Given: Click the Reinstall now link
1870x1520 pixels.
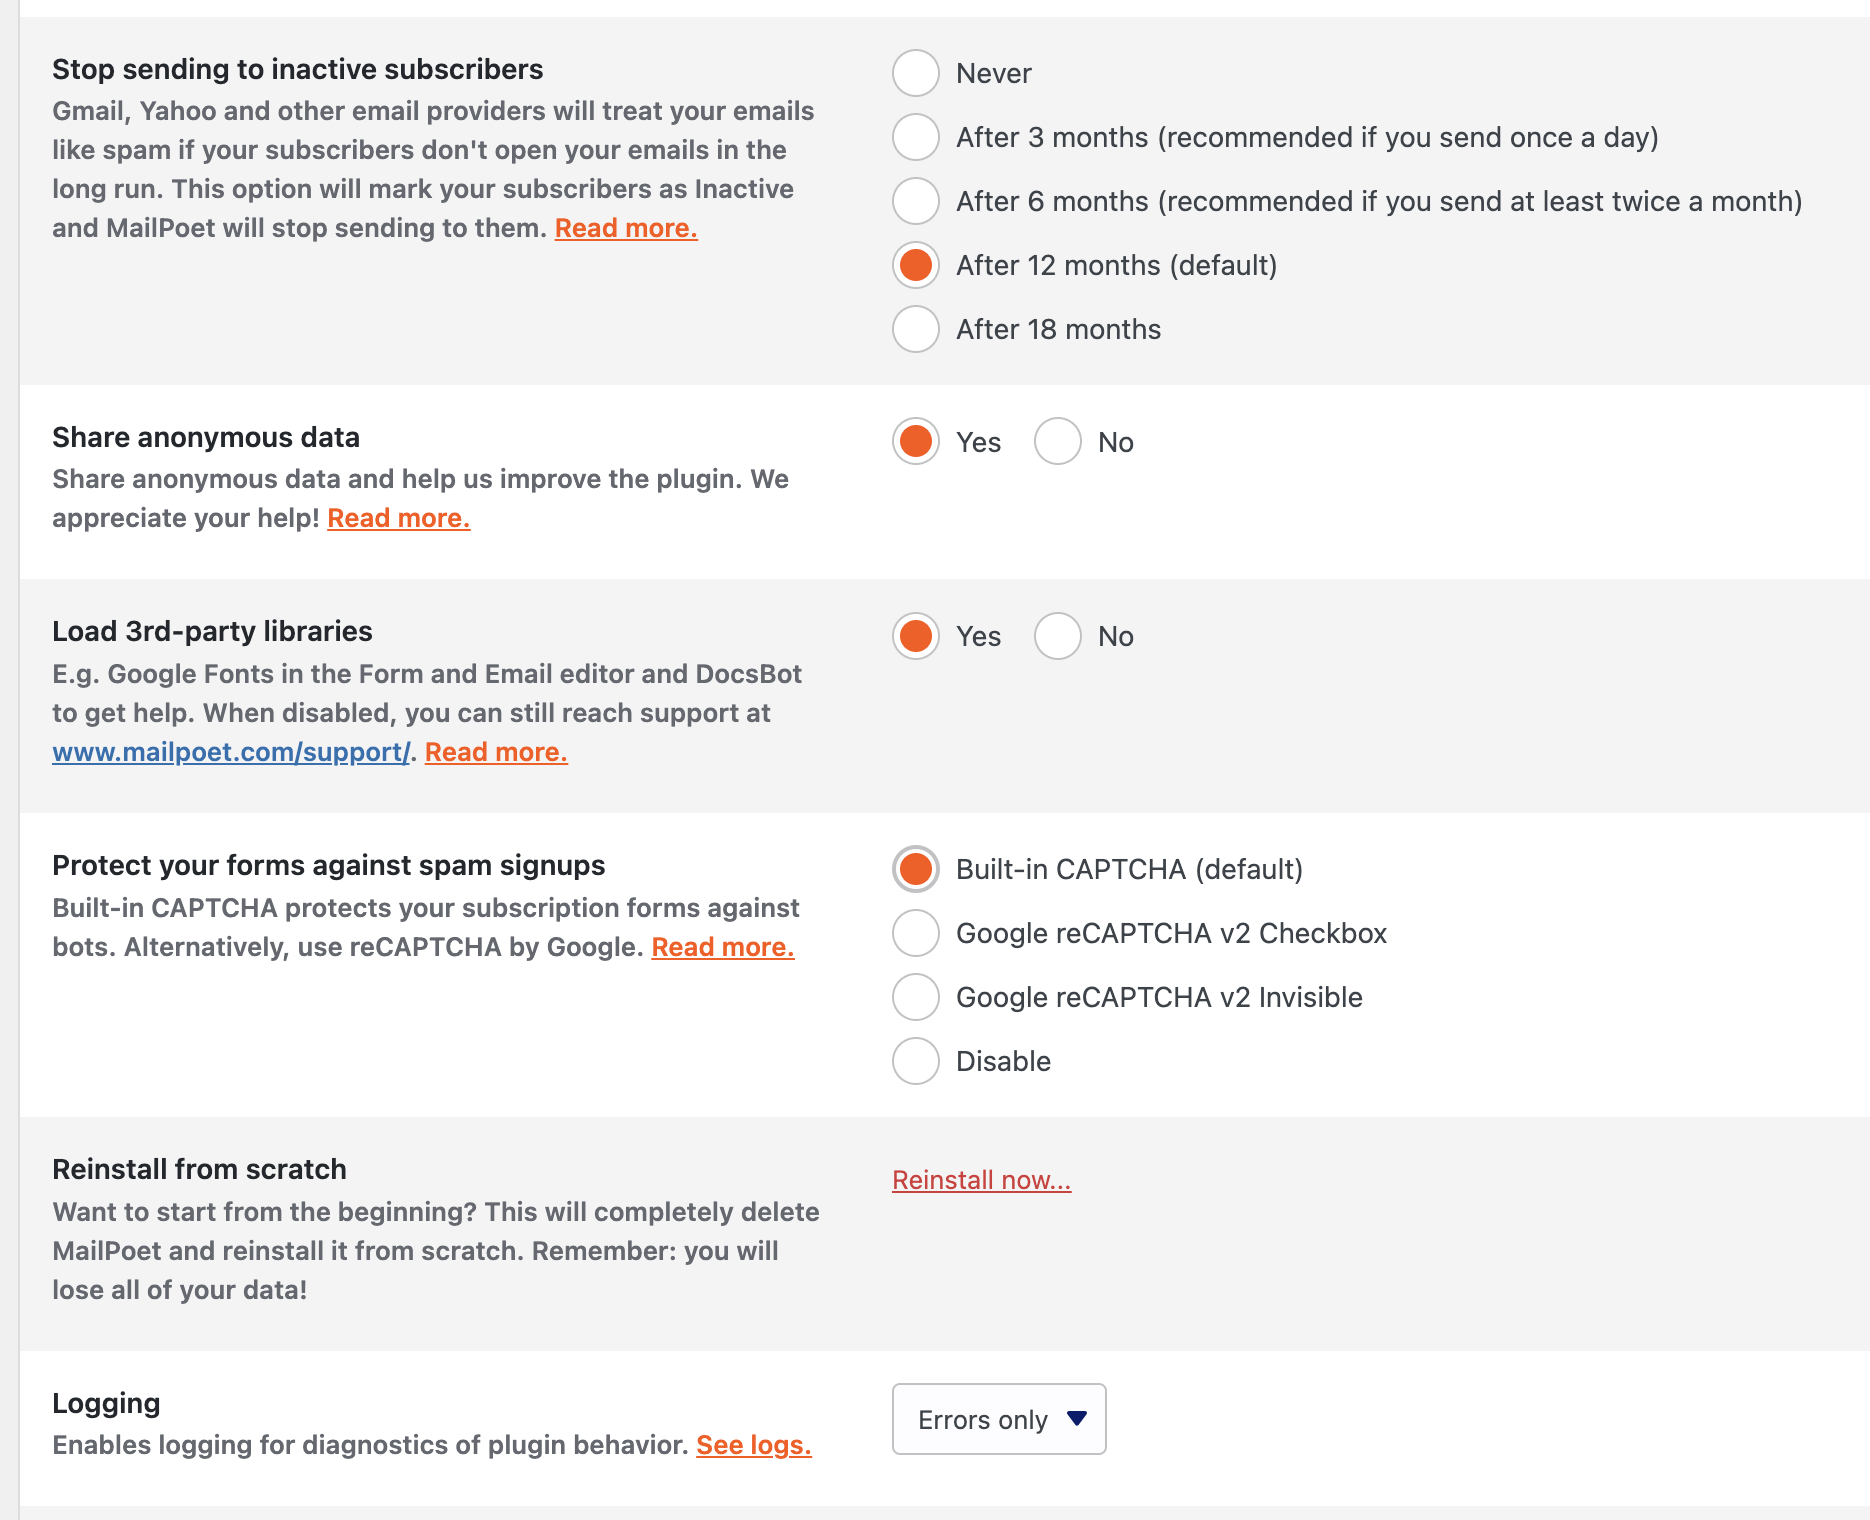Looking at the screenshot, I should pos(981,1180).
